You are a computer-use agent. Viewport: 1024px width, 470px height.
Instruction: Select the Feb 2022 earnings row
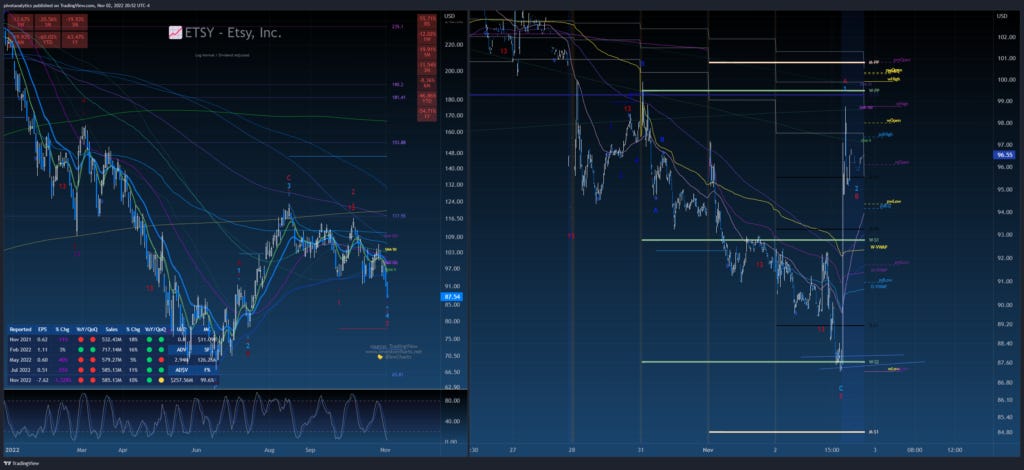point(114,349)
